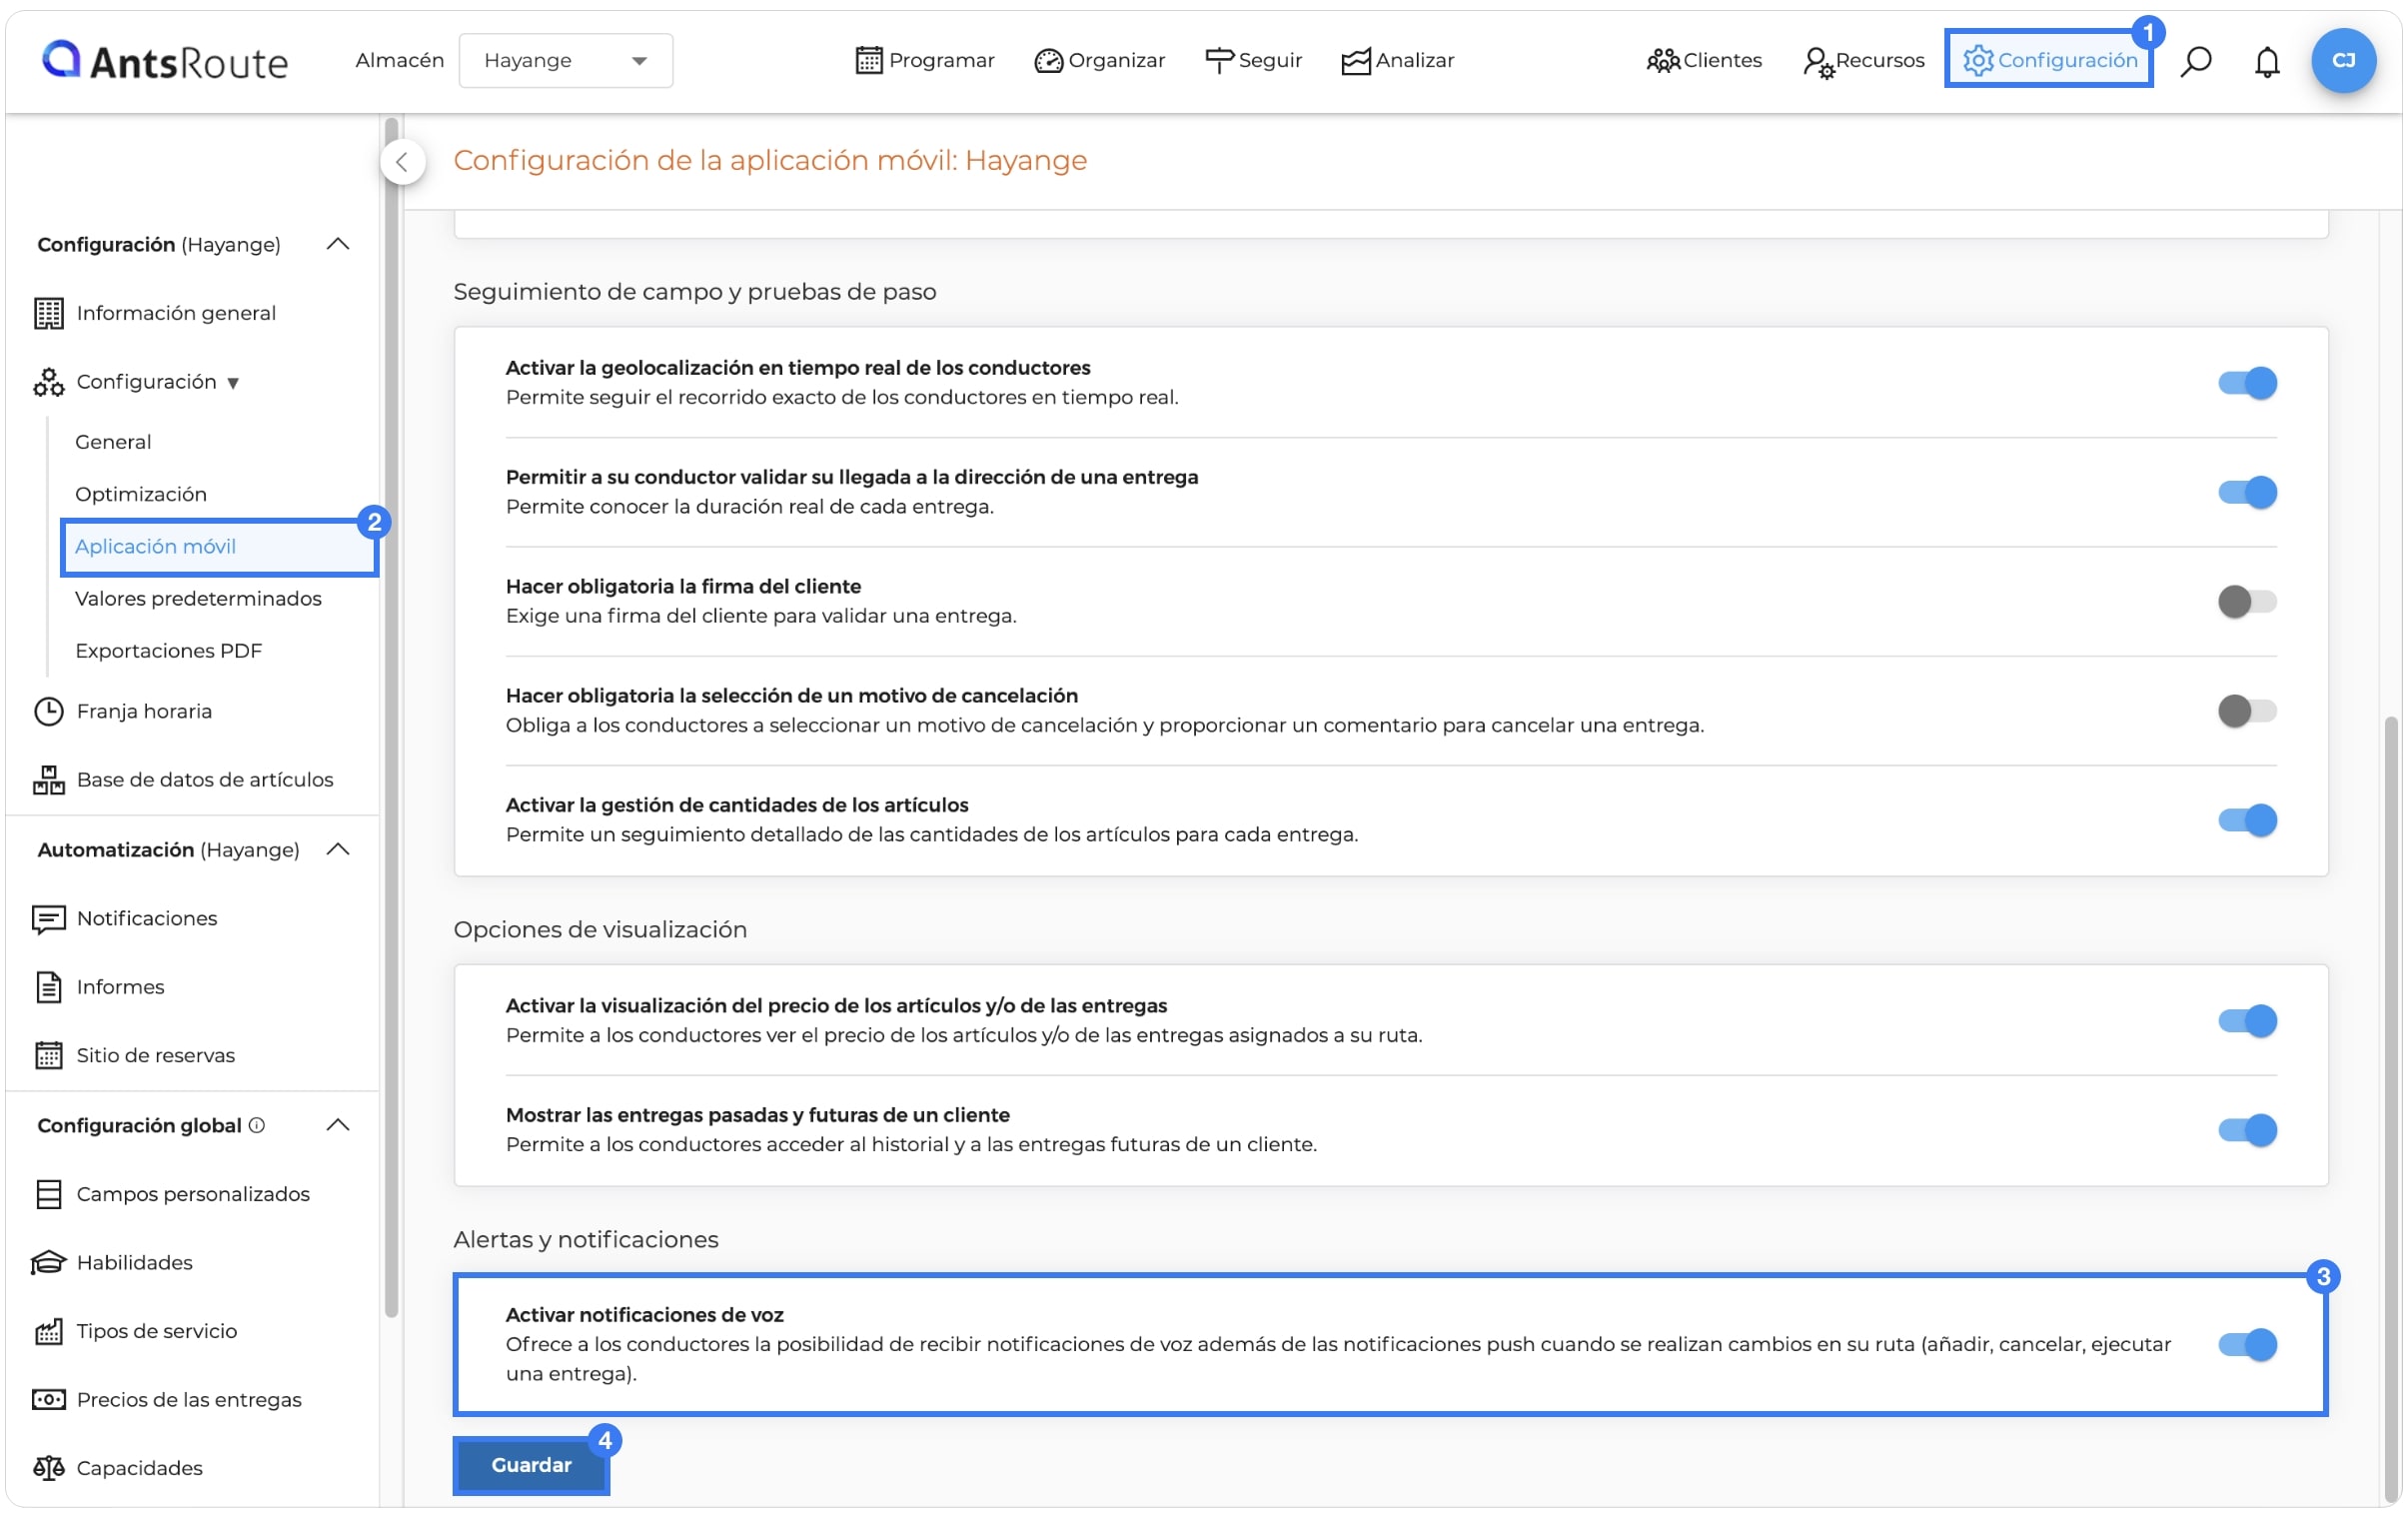The width and height of the screenshot is (2408, 1516).
Task: Enable mandatory customer signature switch
Action: (x=2247, y=601)
